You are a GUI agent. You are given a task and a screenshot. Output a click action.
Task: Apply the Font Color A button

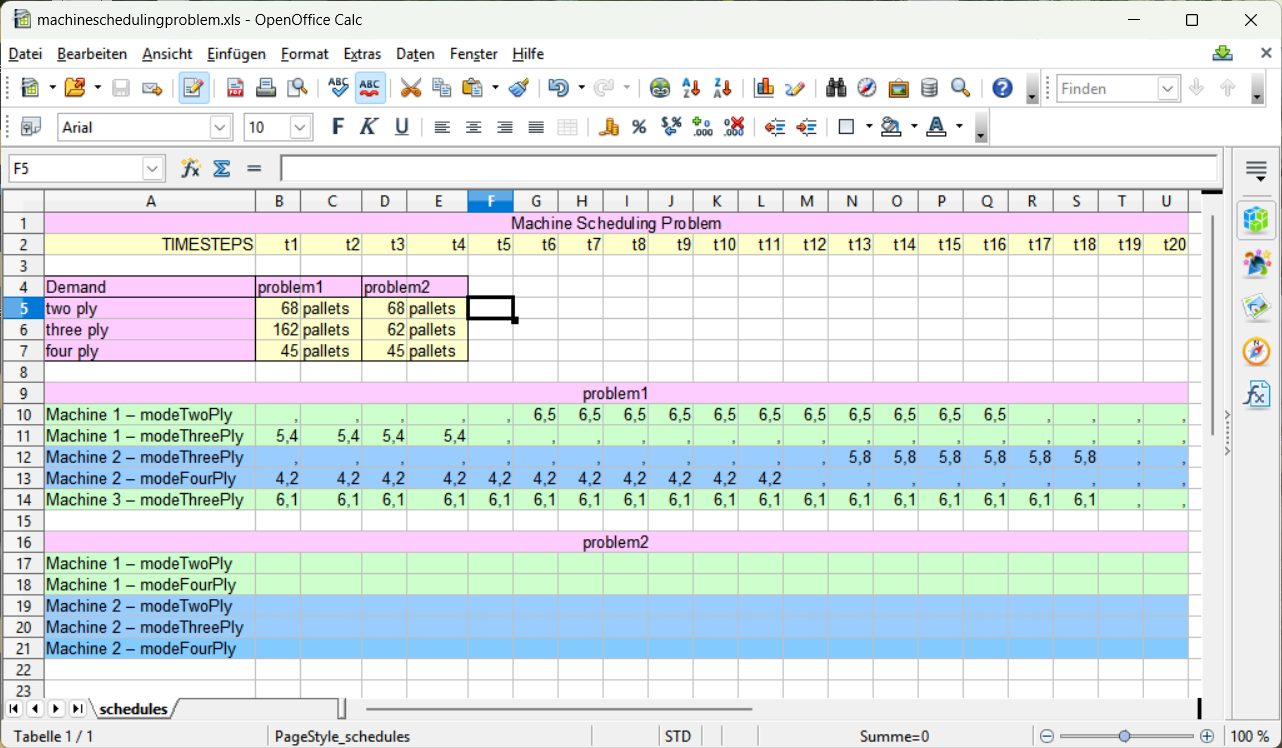click(x=937, y=127)
